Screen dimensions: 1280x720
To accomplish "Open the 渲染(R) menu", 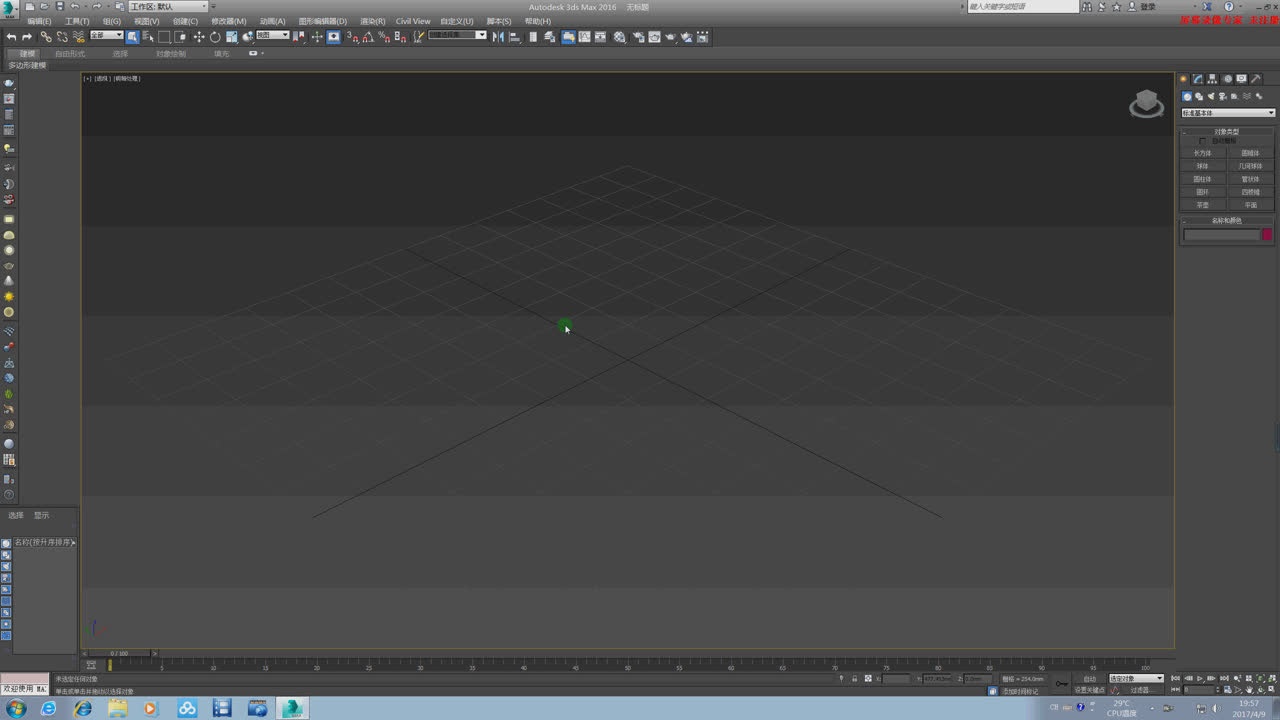I will [372, 21].
